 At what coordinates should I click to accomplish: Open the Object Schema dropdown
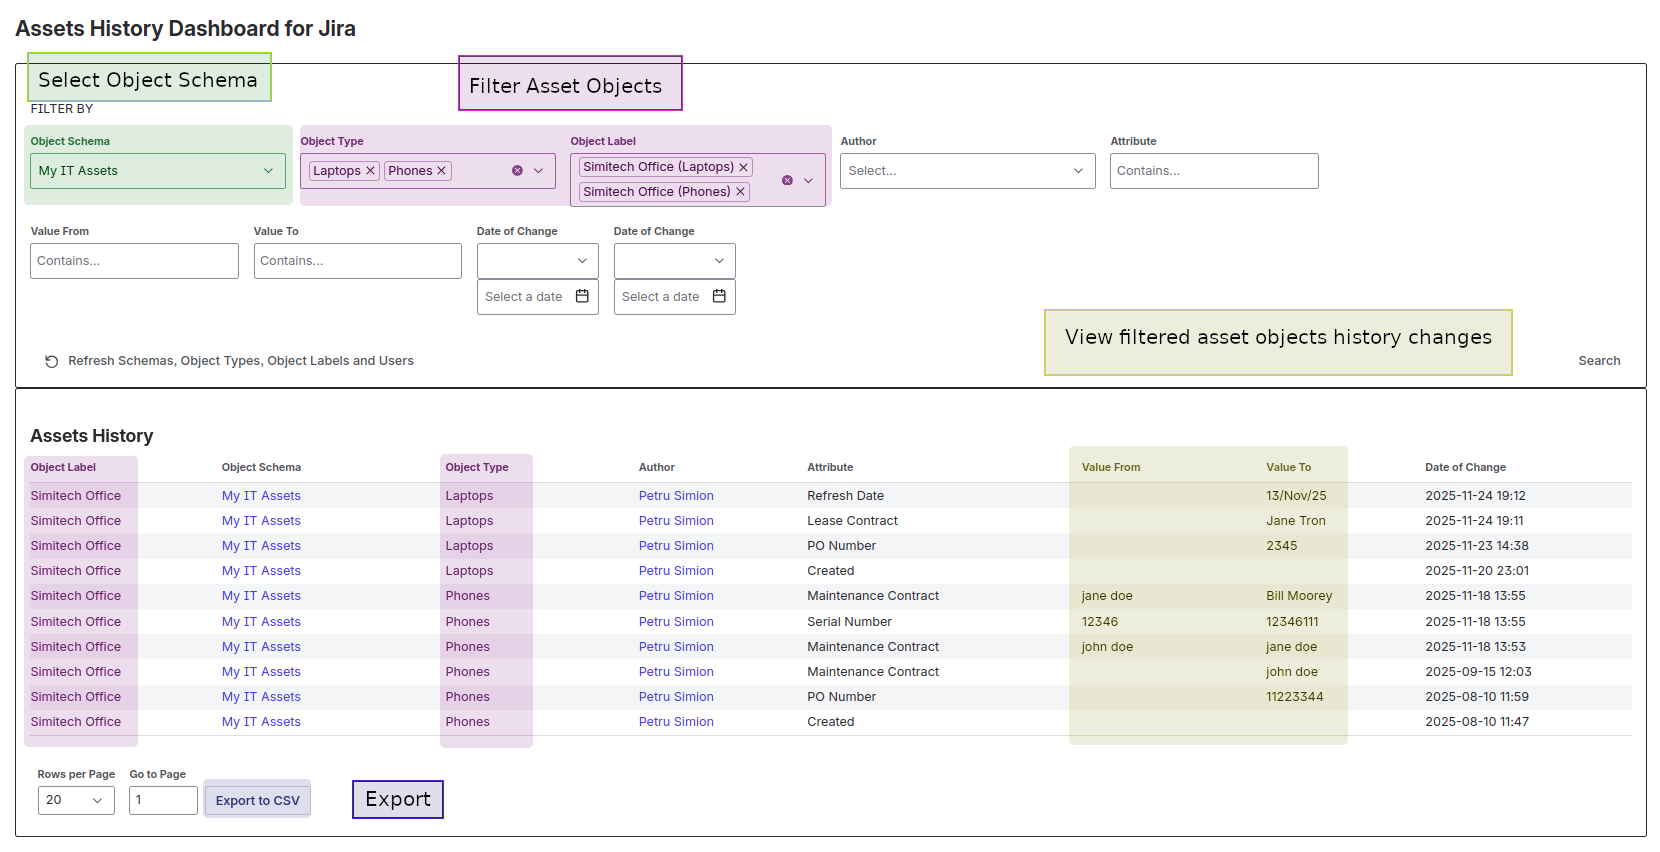158,171
